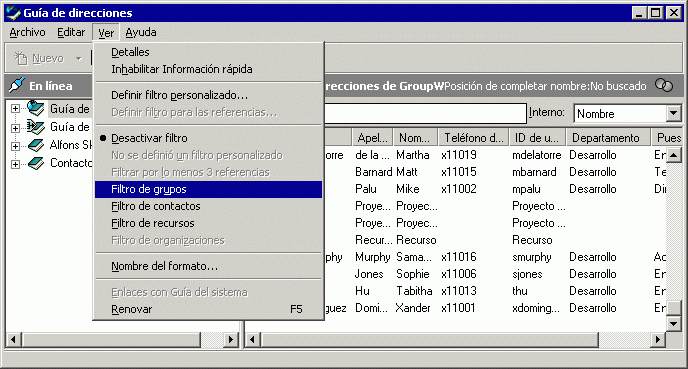688x369 pixels.
Task: Select the Contactos book icon
Action: [36, 164]
